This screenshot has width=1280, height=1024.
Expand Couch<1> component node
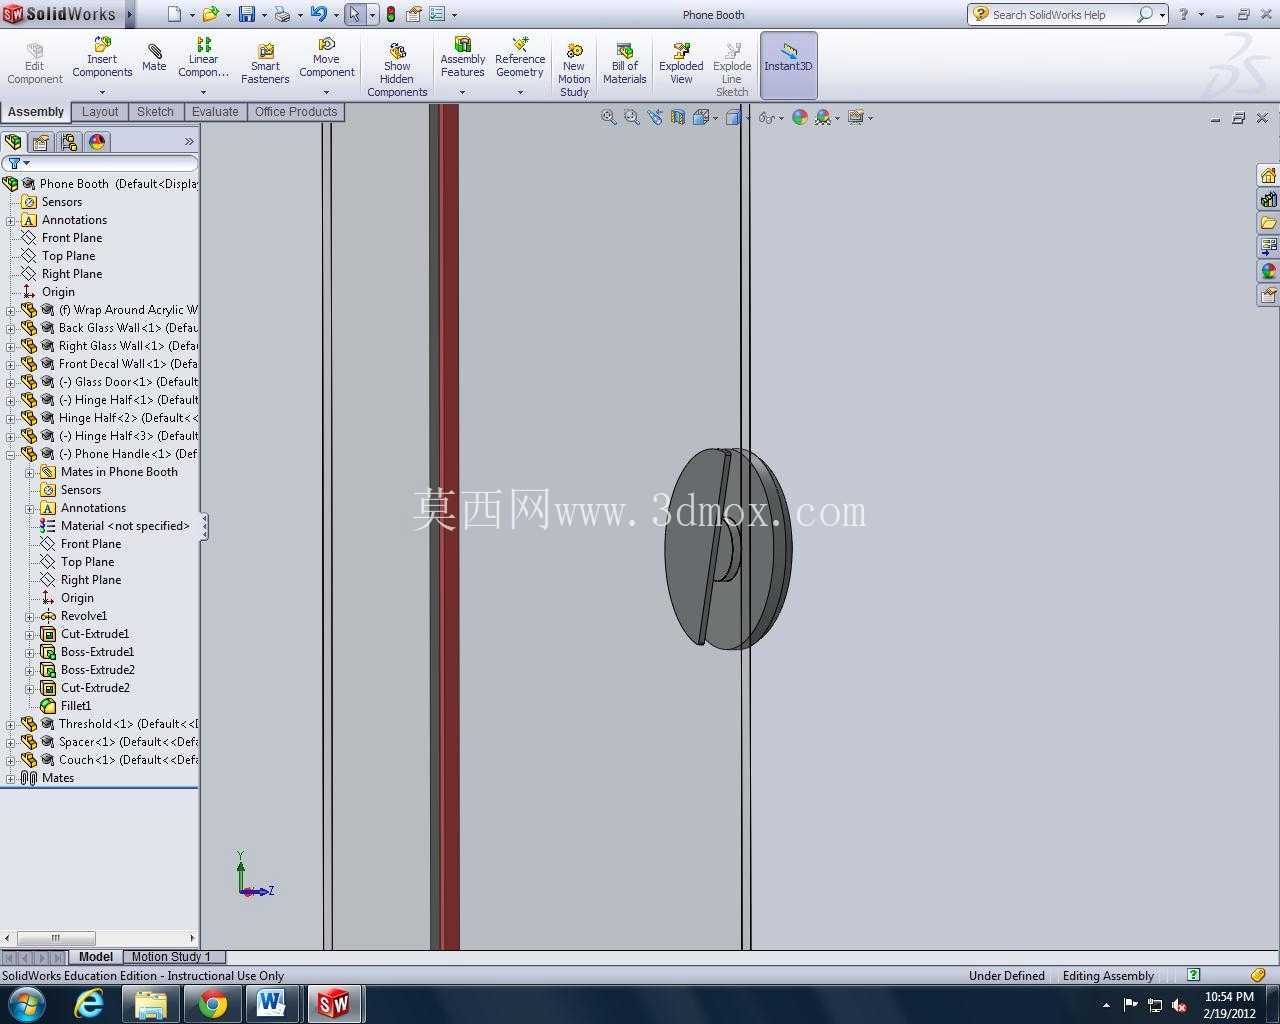point(11,760)
